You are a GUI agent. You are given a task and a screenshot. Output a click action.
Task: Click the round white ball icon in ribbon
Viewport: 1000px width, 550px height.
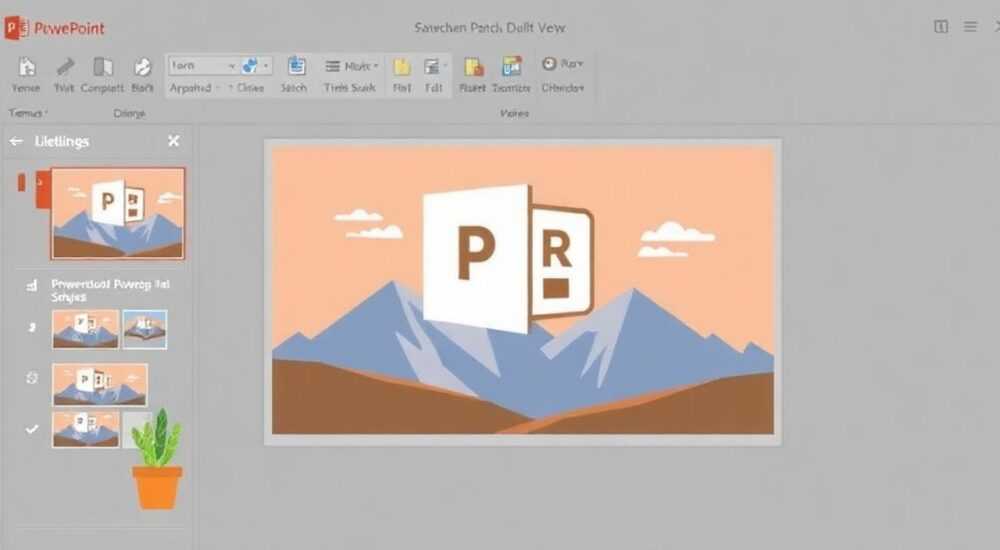143,67
